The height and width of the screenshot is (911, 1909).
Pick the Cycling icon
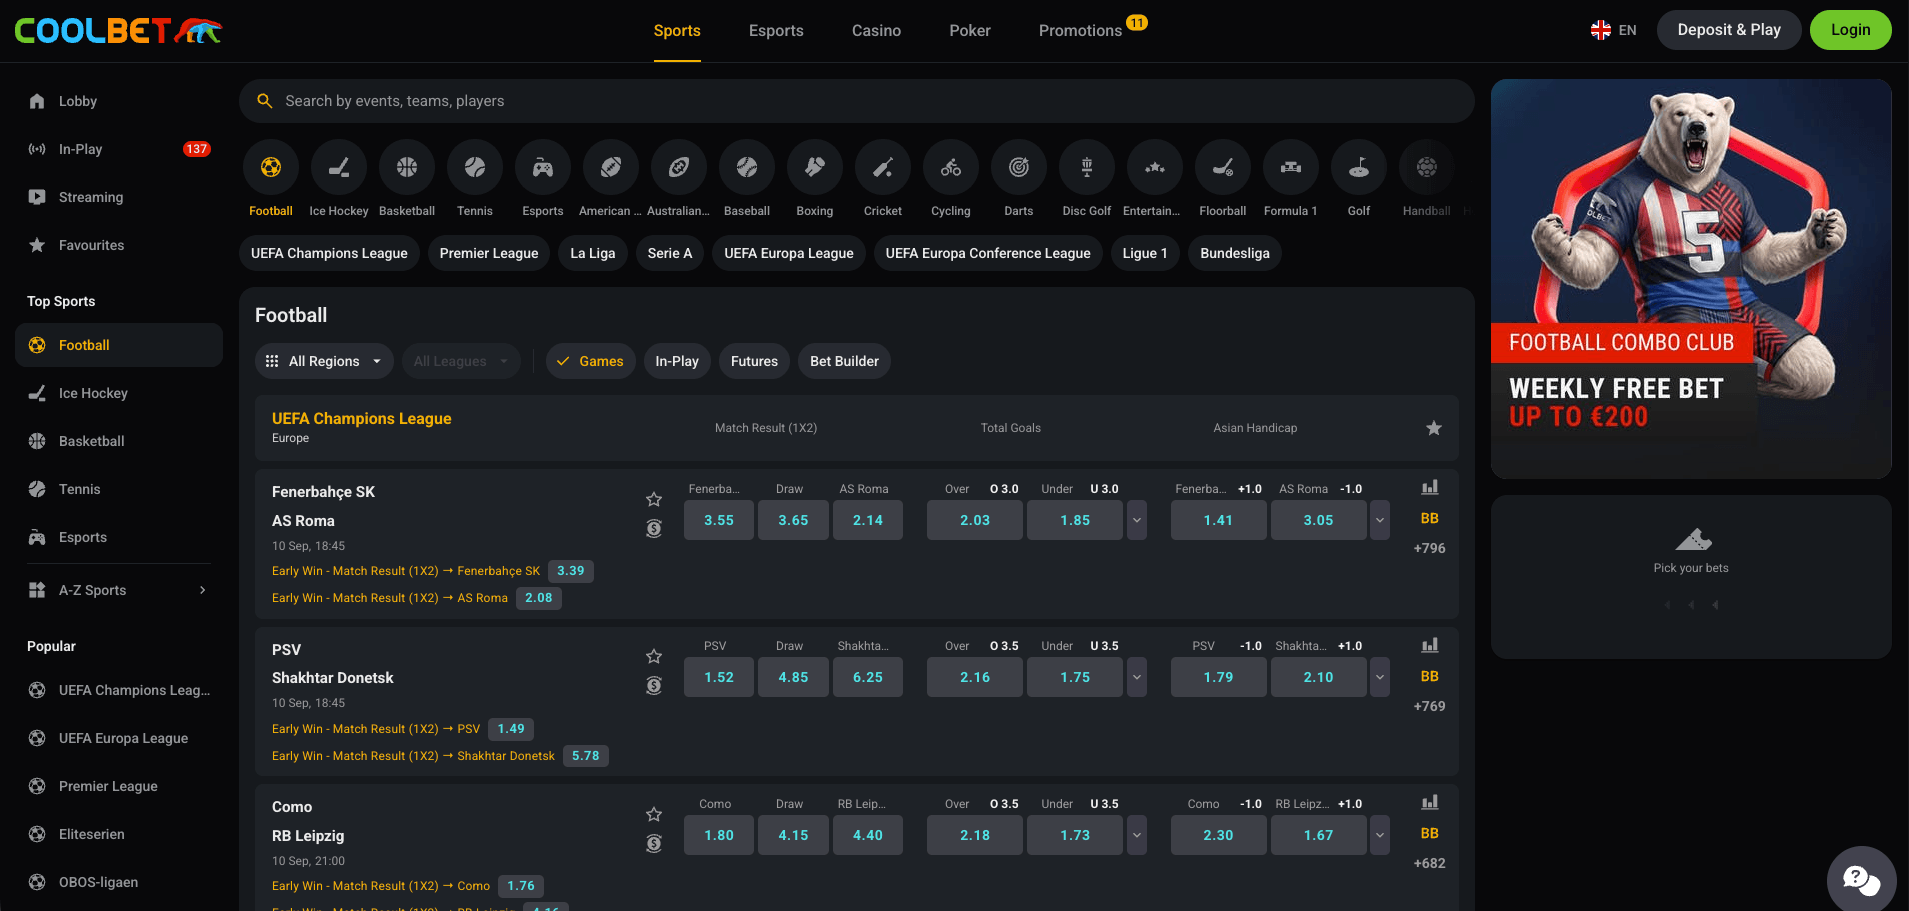coord(951,168)
